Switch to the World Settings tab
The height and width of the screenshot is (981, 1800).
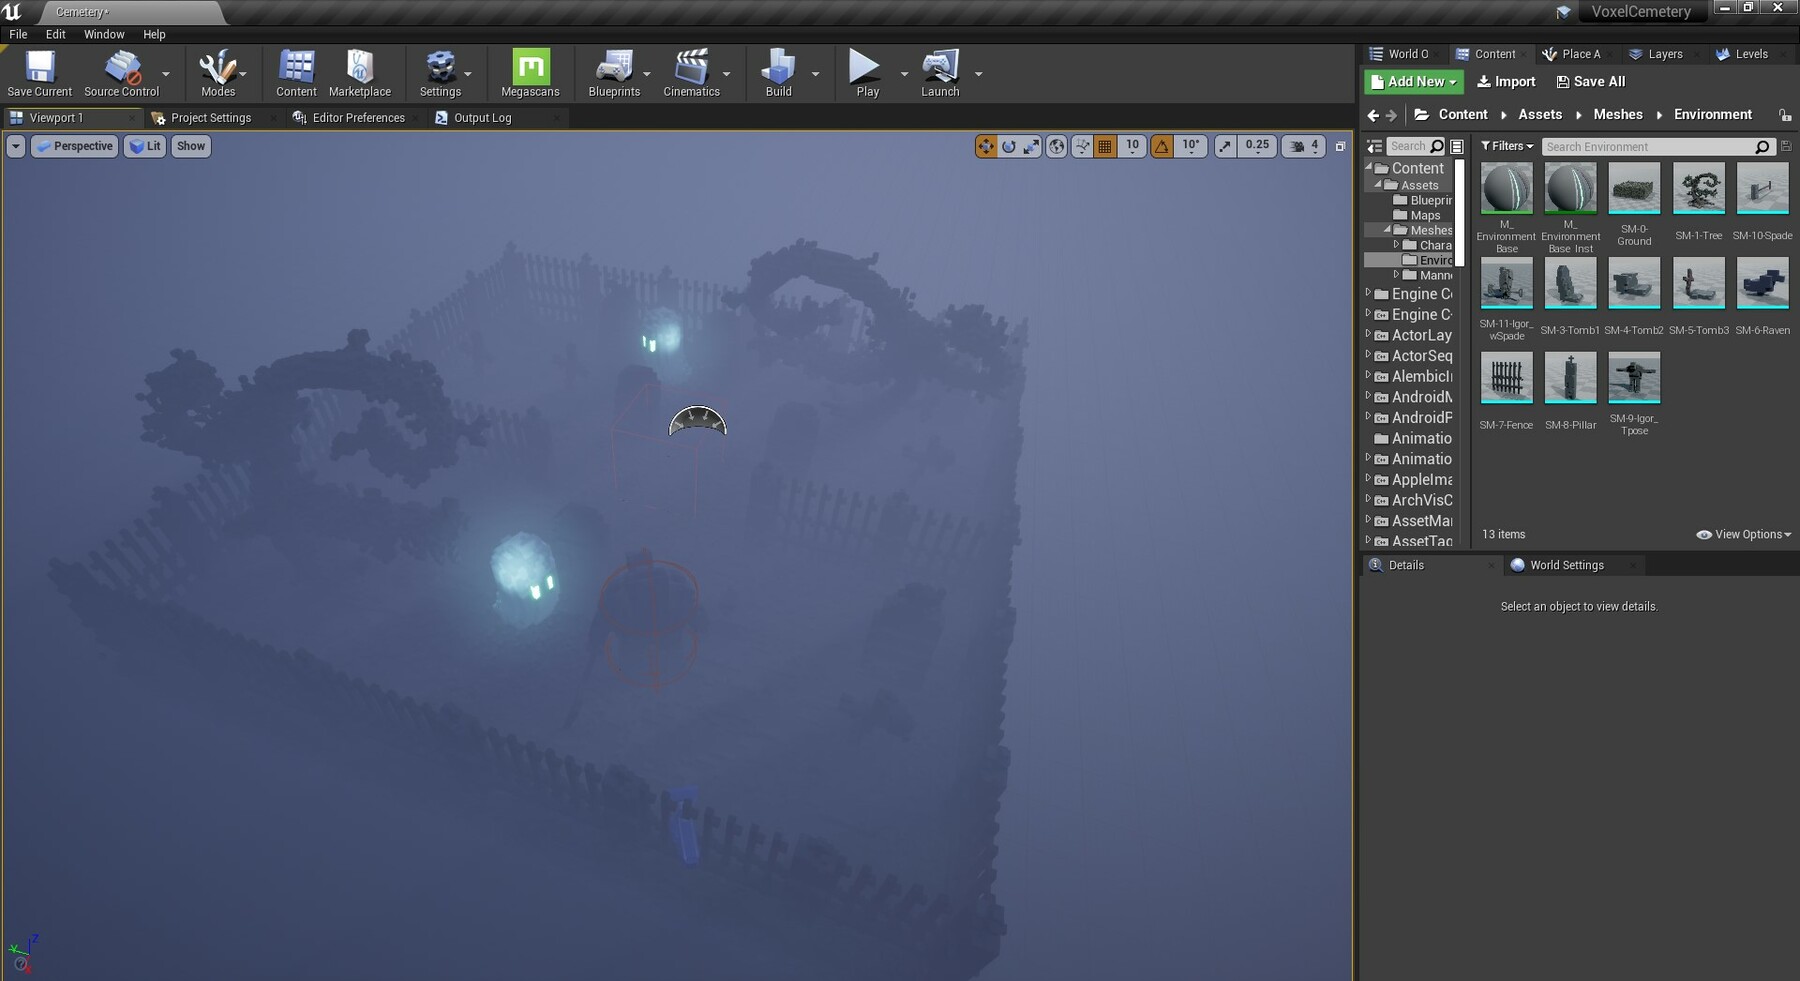click(1565, 565)
